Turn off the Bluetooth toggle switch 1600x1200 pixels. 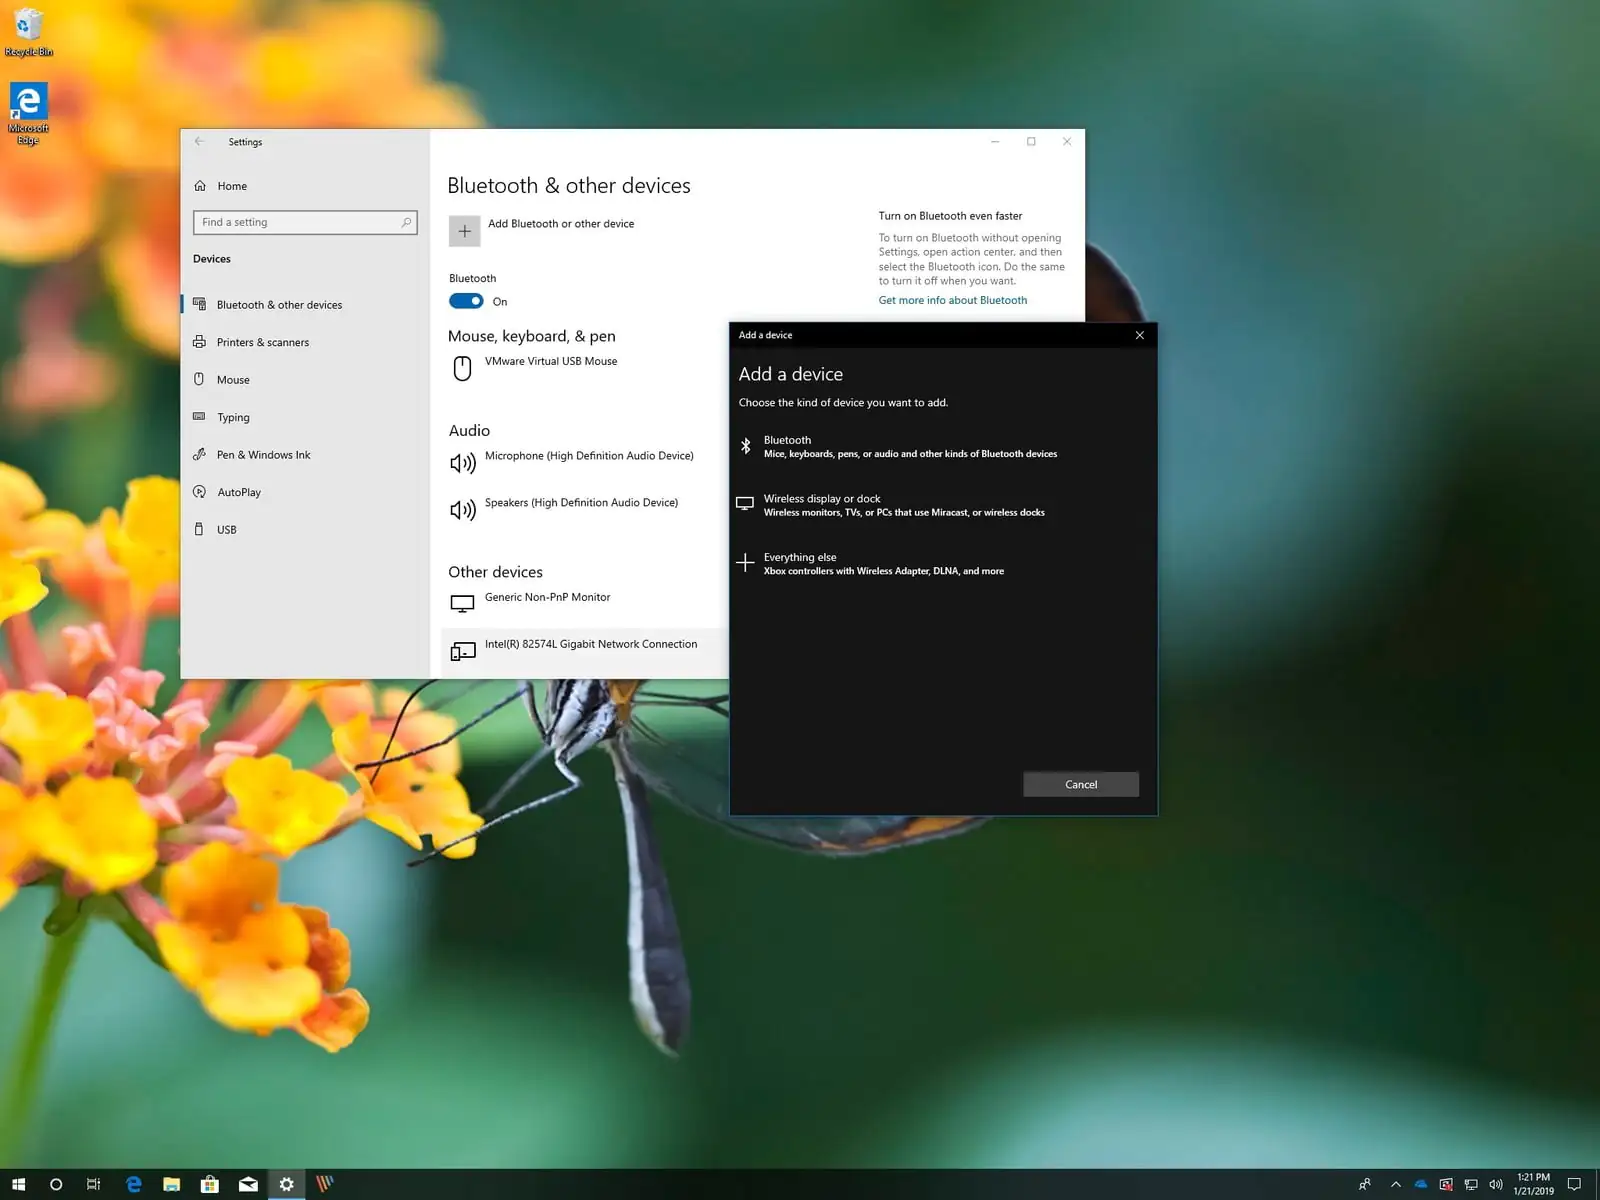[x=466, y=301]
